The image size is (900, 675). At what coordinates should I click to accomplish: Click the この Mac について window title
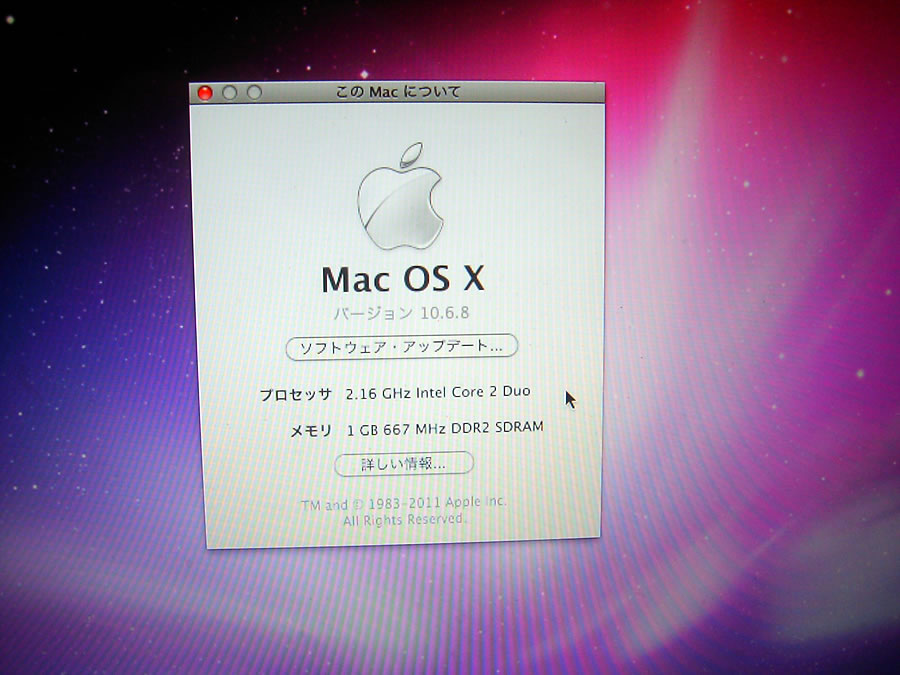coord(398,92)
